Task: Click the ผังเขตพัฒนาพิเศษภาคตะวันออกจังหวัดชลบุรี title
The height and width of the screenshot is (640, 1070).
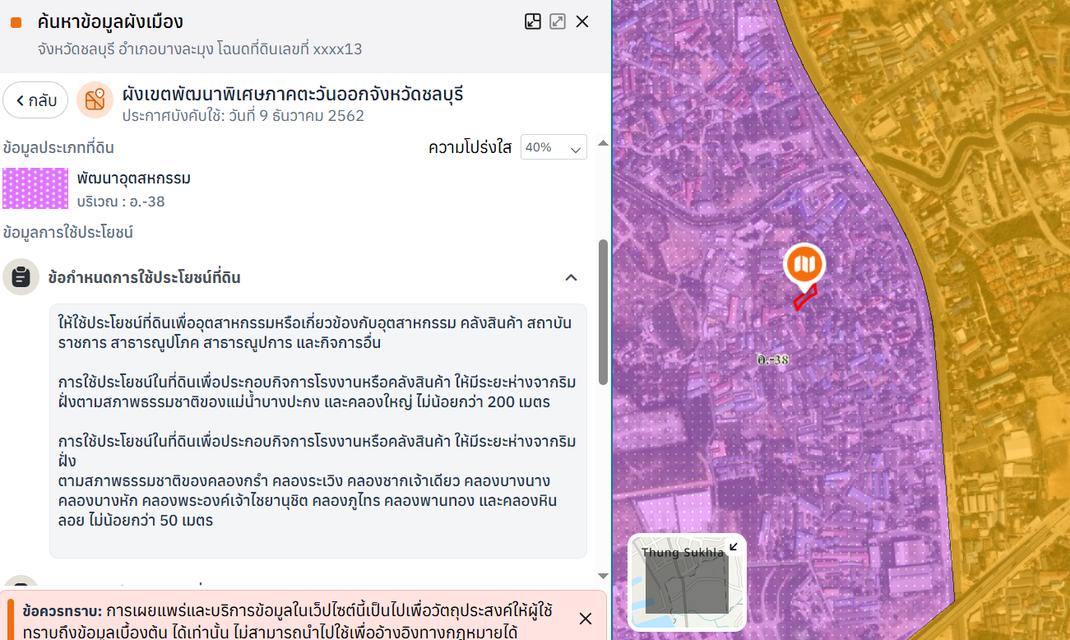Action: click(293, 93)
